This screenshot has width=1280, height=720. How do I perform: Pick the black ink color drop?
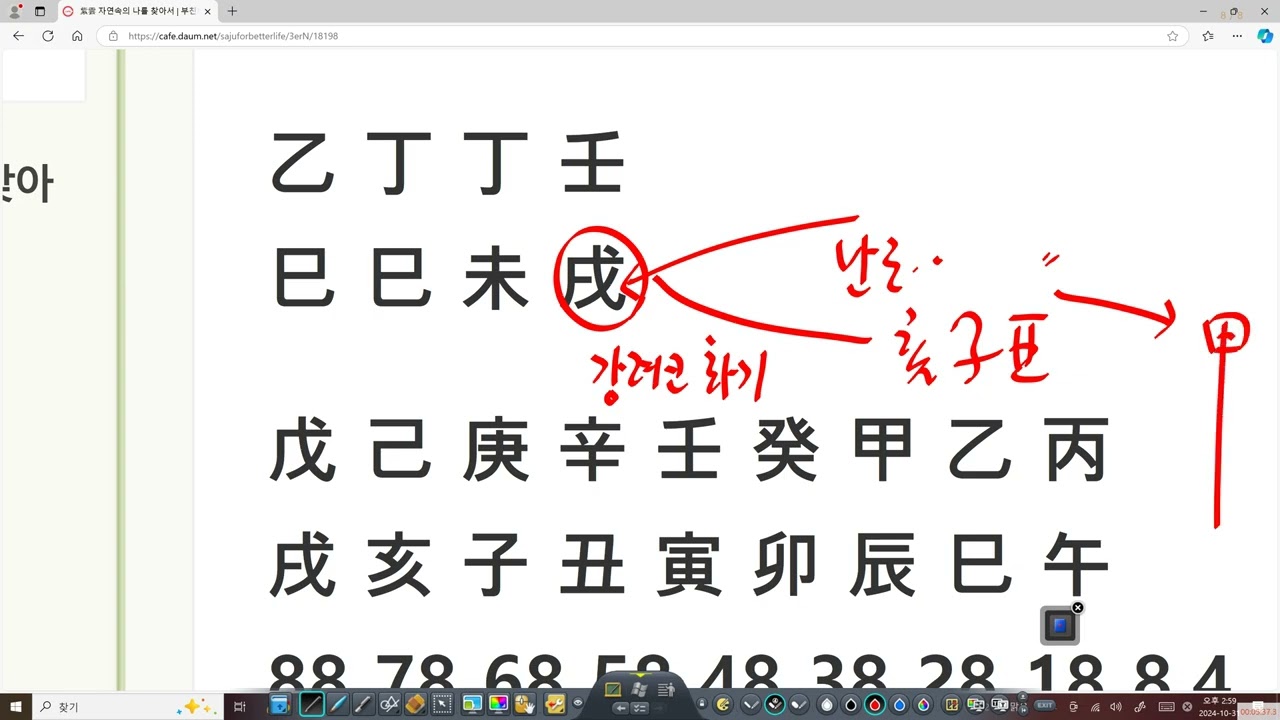tap(851, 705)
